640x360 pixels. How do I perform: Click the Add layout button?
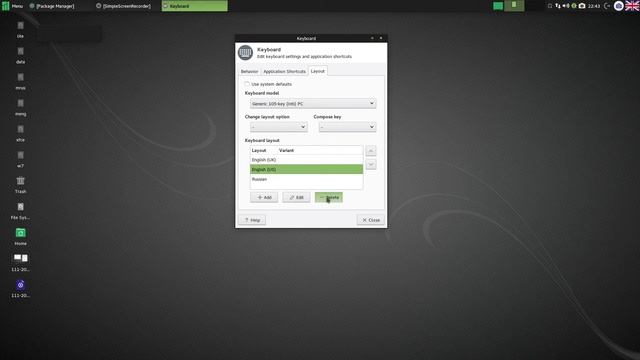[x=264, y=198]
